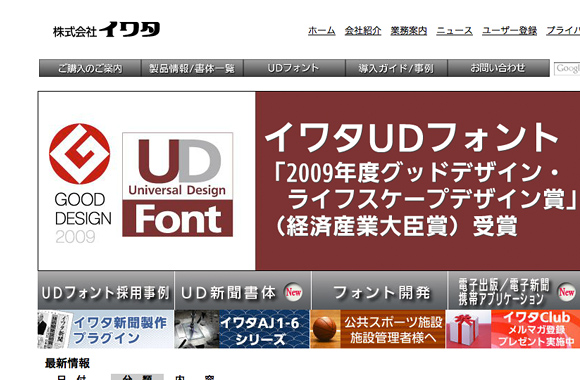Viewport: 580px width, 380px height.
Task: Open the ホーム link
Action: point(321,31)
